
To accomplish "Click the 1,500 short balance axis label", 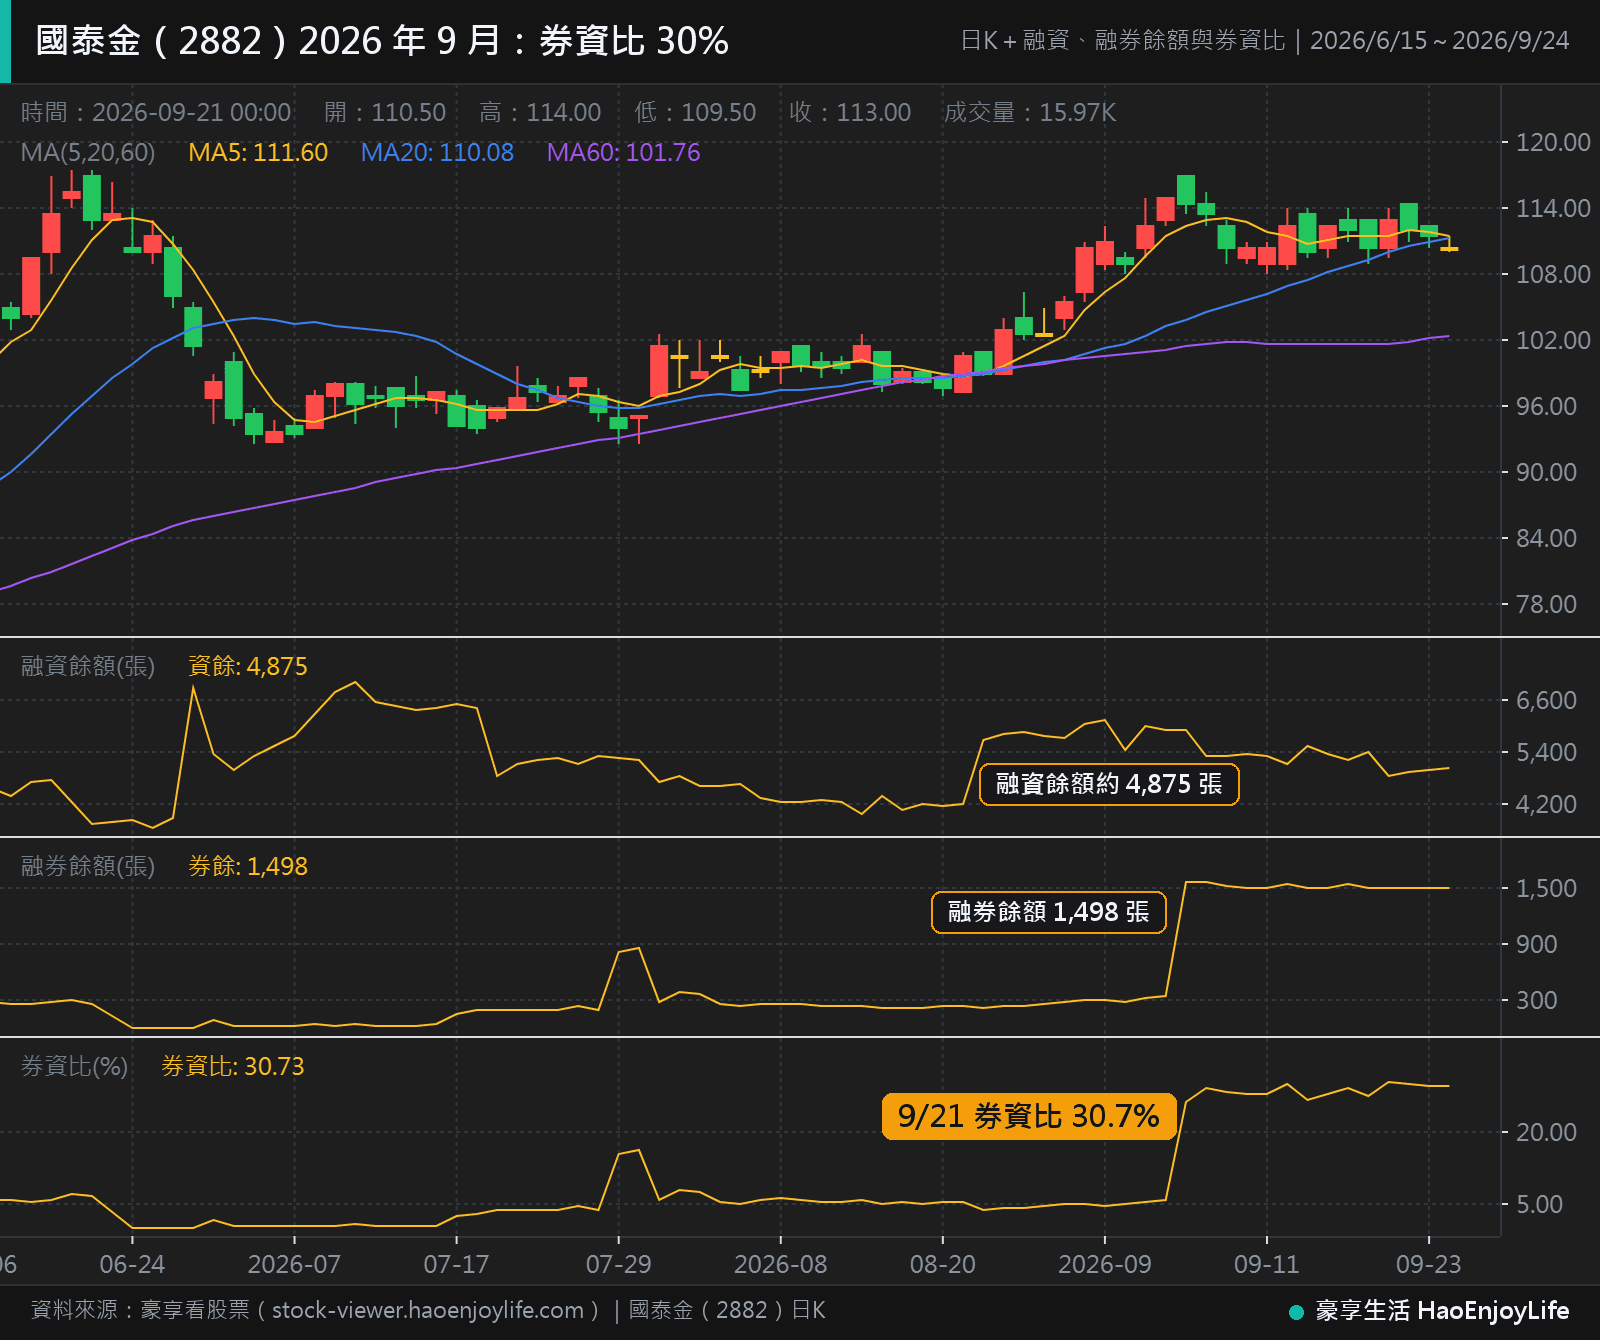I will click(1546, 888).
